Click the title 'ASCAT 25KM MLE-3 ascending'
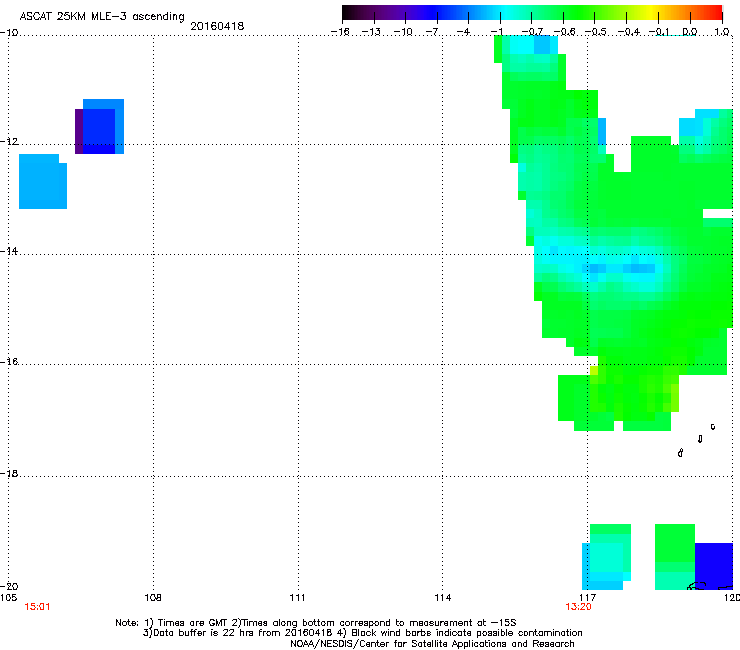 pyautogui.click(x=102, y=16)
